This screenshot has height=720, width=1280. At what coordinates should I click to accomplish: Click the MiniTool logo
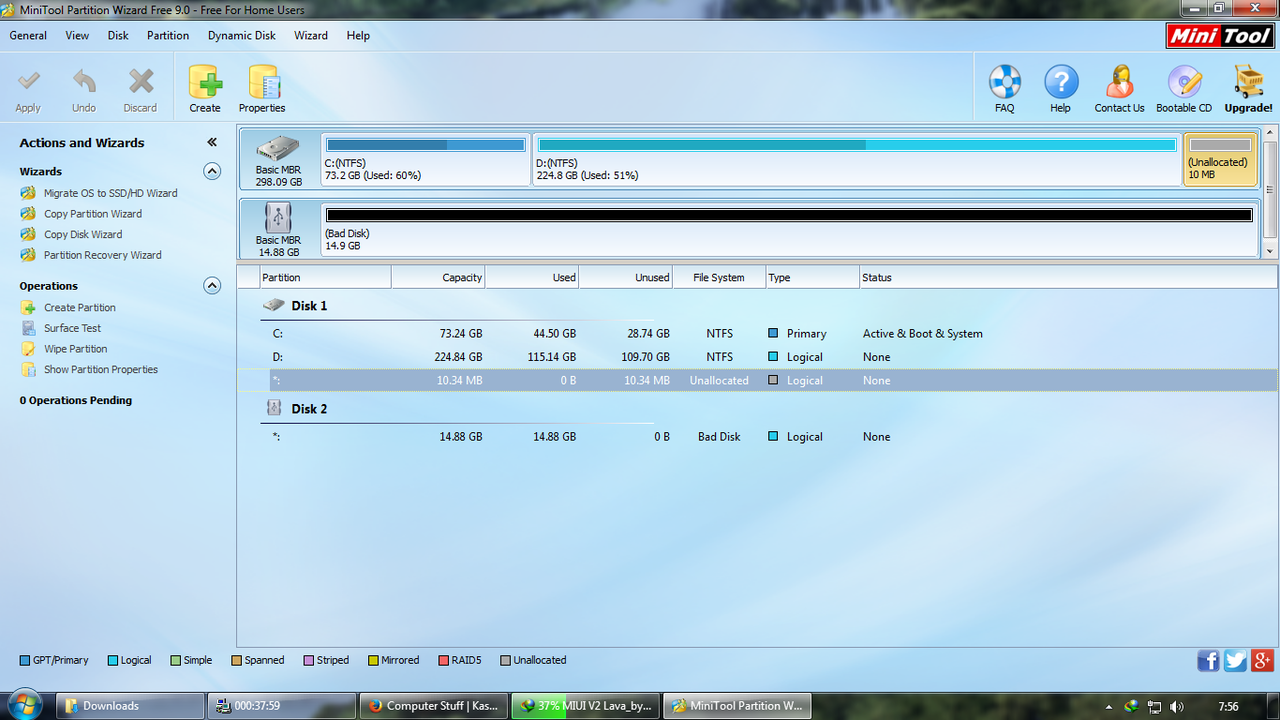pos(1220,36)
